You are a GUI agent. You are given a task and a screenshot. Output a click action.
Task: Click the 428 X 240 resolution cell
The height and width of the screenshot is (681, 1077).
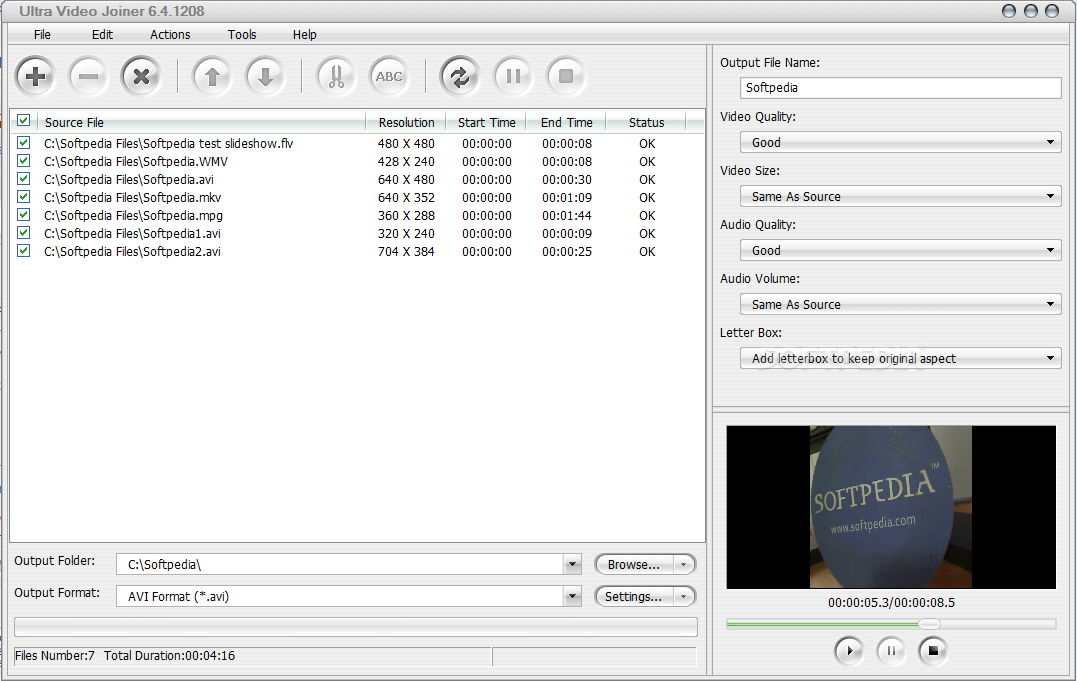tap(406, 161)
